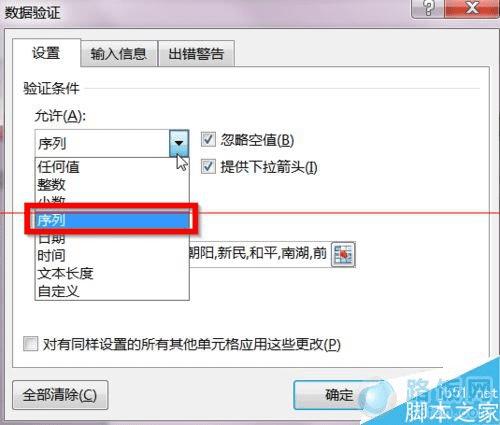This screenshot has height=425, width=500.
Task: Choose the highlighted 序列 option
Action: click(112, 220)
